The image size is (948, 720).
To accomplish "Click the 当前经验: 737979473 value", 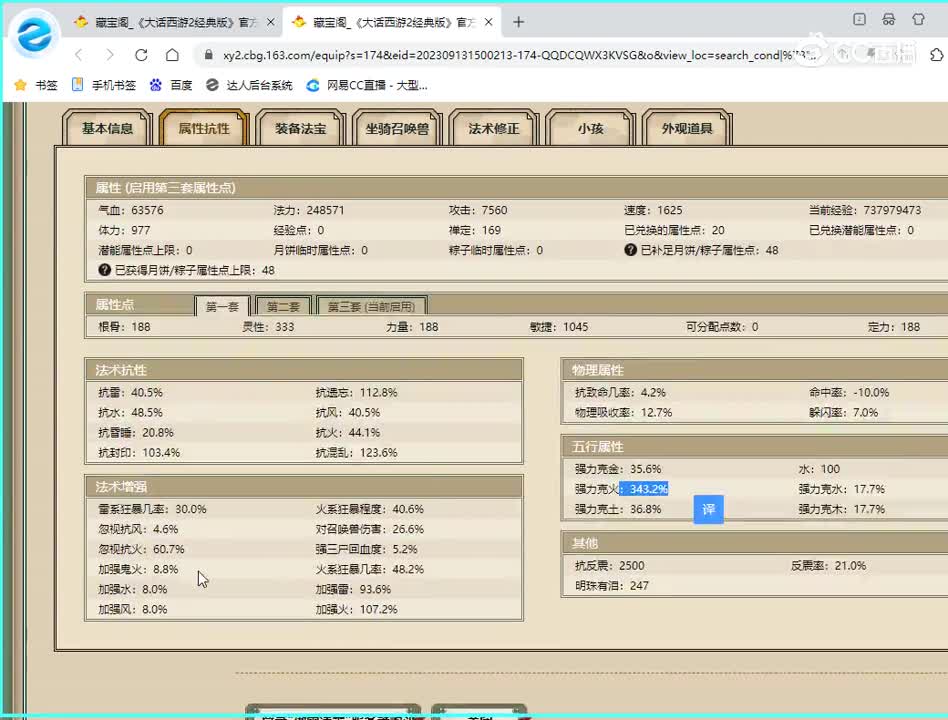I will pyautogui.click(x=865, y=210).
